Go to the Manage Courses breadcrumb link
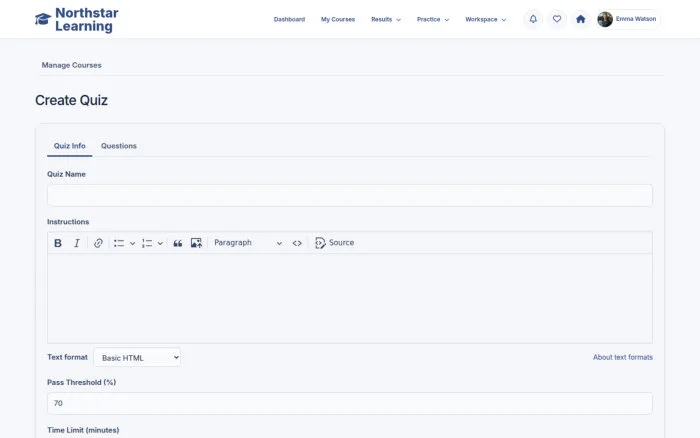This screenshot has width=700, height=438. tap(71, 65)
